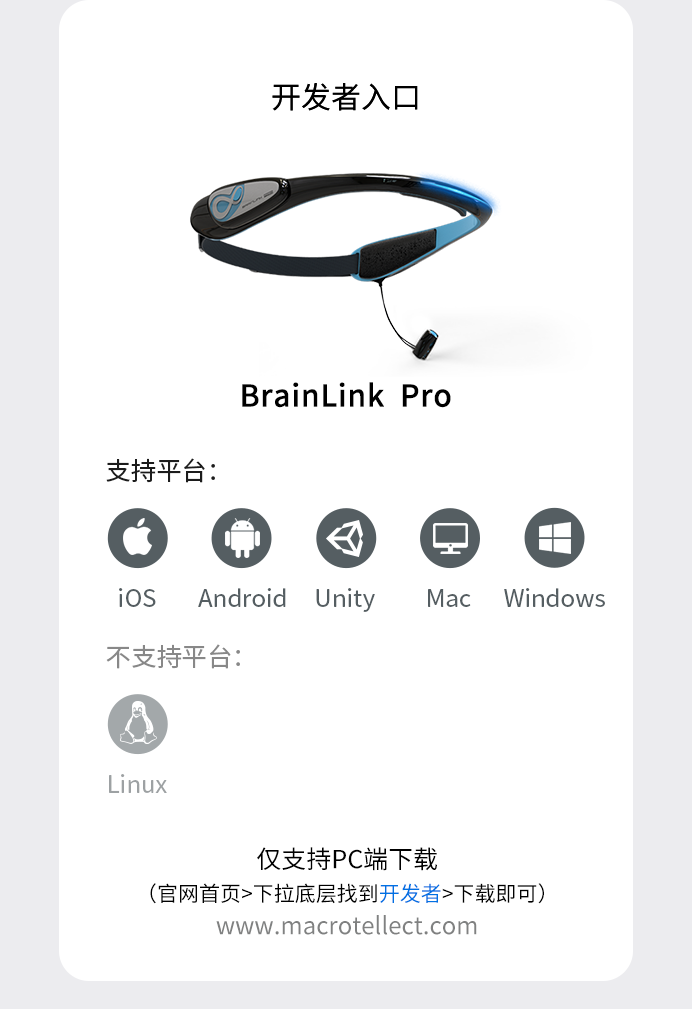
Task: Click the BrainLink Pro product title
Action: coord(346,396)
